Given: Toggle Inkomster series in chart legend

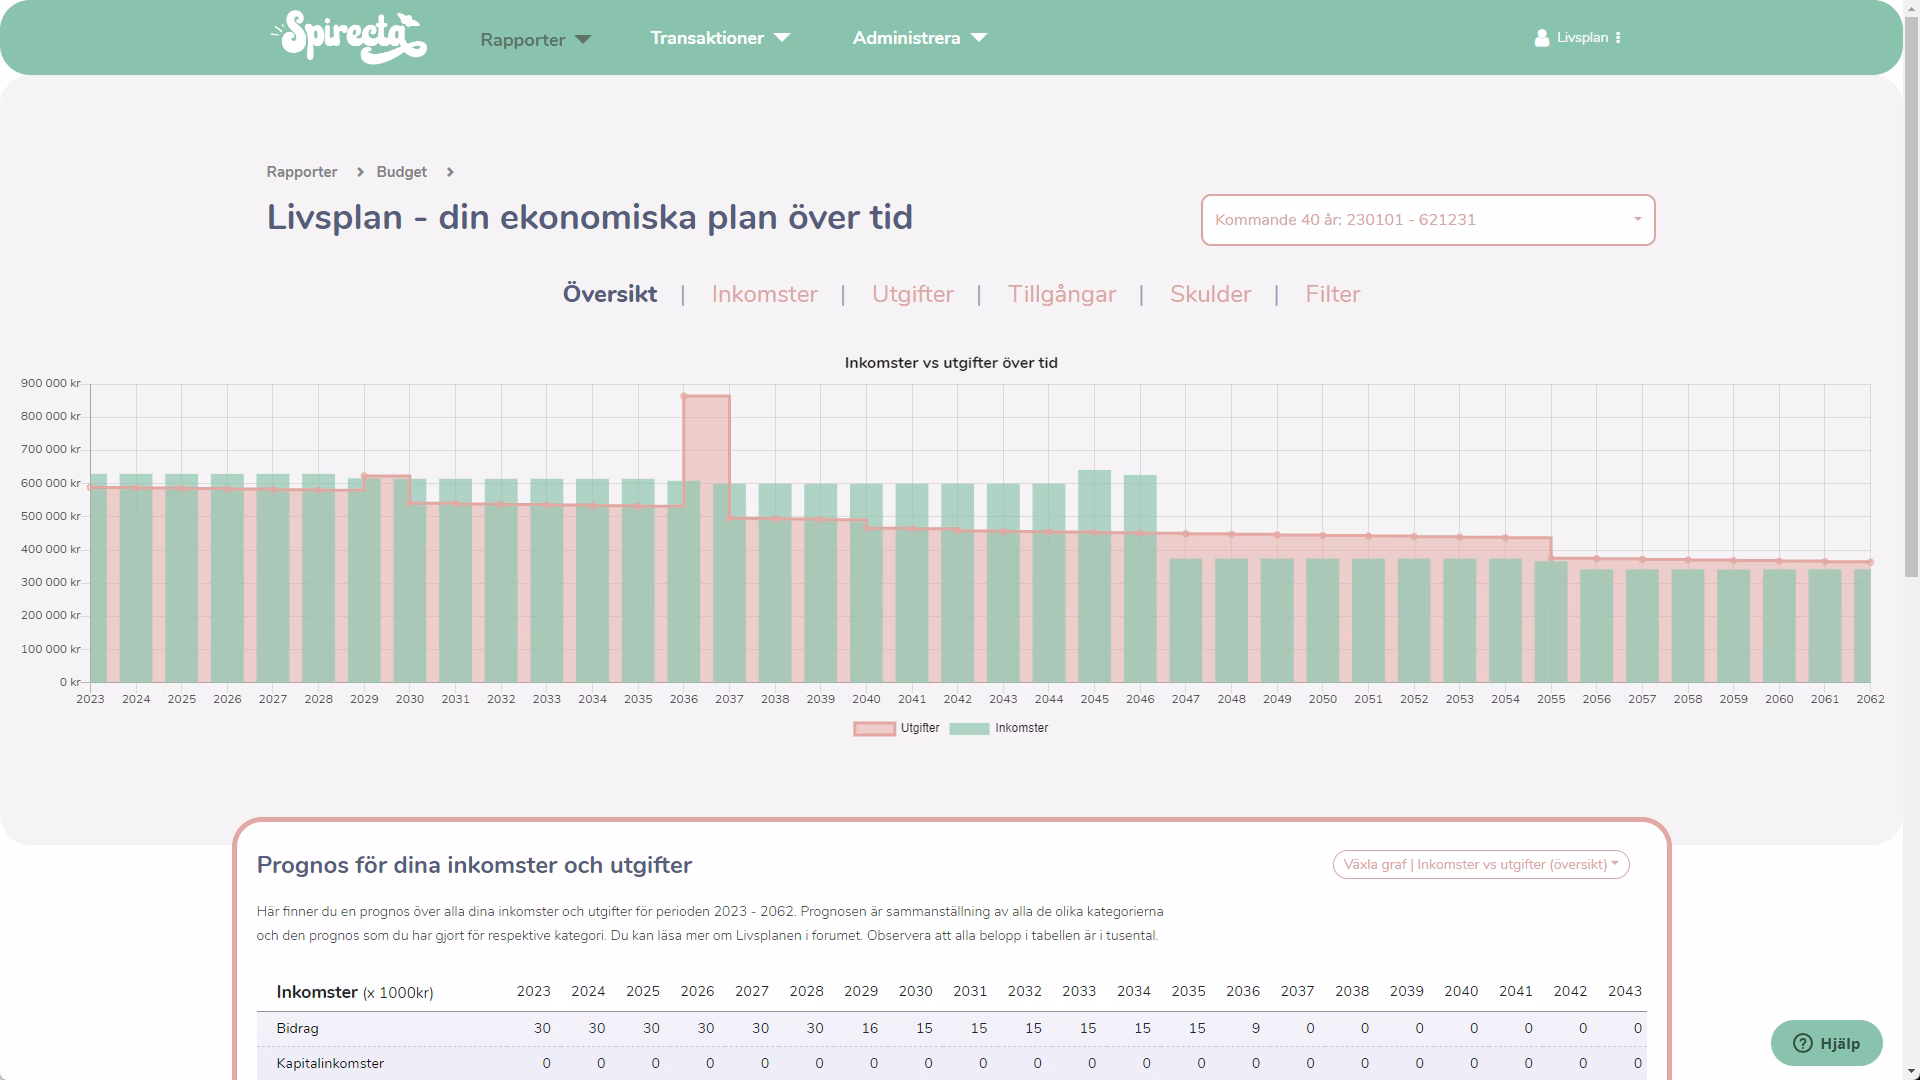Looking at the screenshot, I should point(998,728).
